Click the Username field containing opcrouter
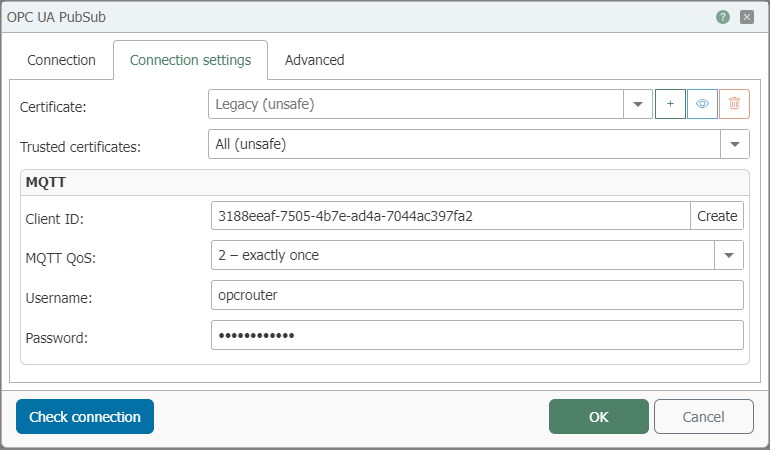 pyautogui.click(x=477, y=295)
